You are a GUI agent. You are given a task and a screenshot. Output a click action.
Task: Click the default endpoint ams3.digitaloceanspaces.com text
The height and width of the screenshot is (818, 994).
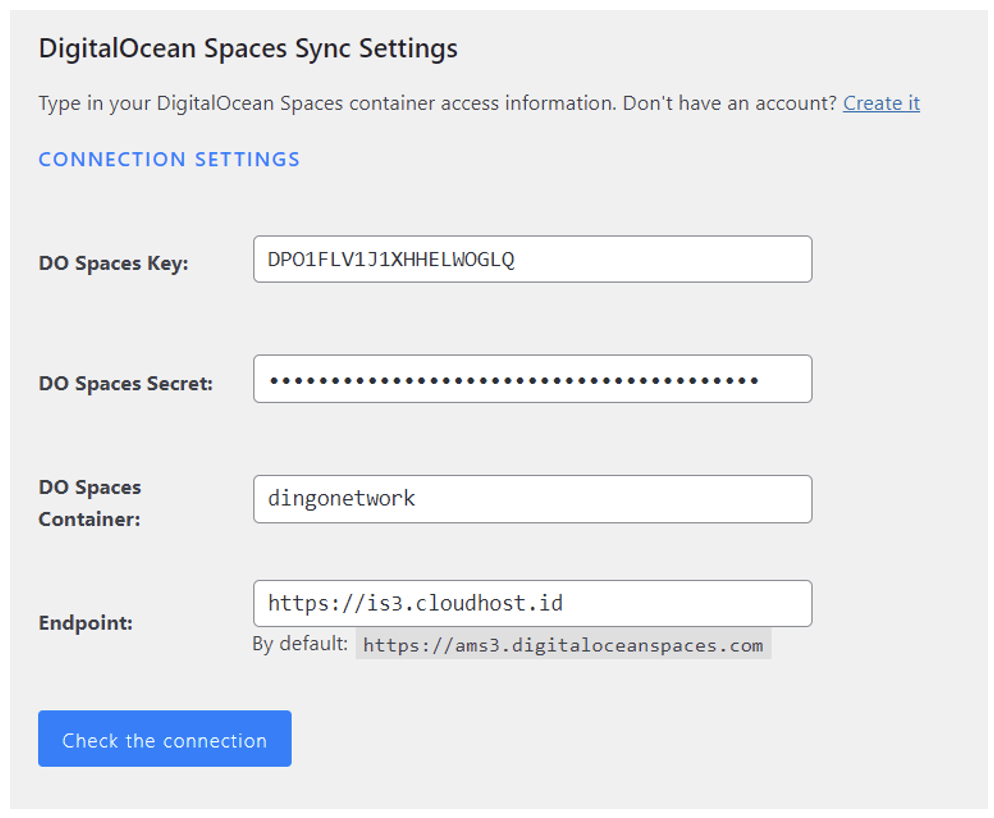(563, 644)
